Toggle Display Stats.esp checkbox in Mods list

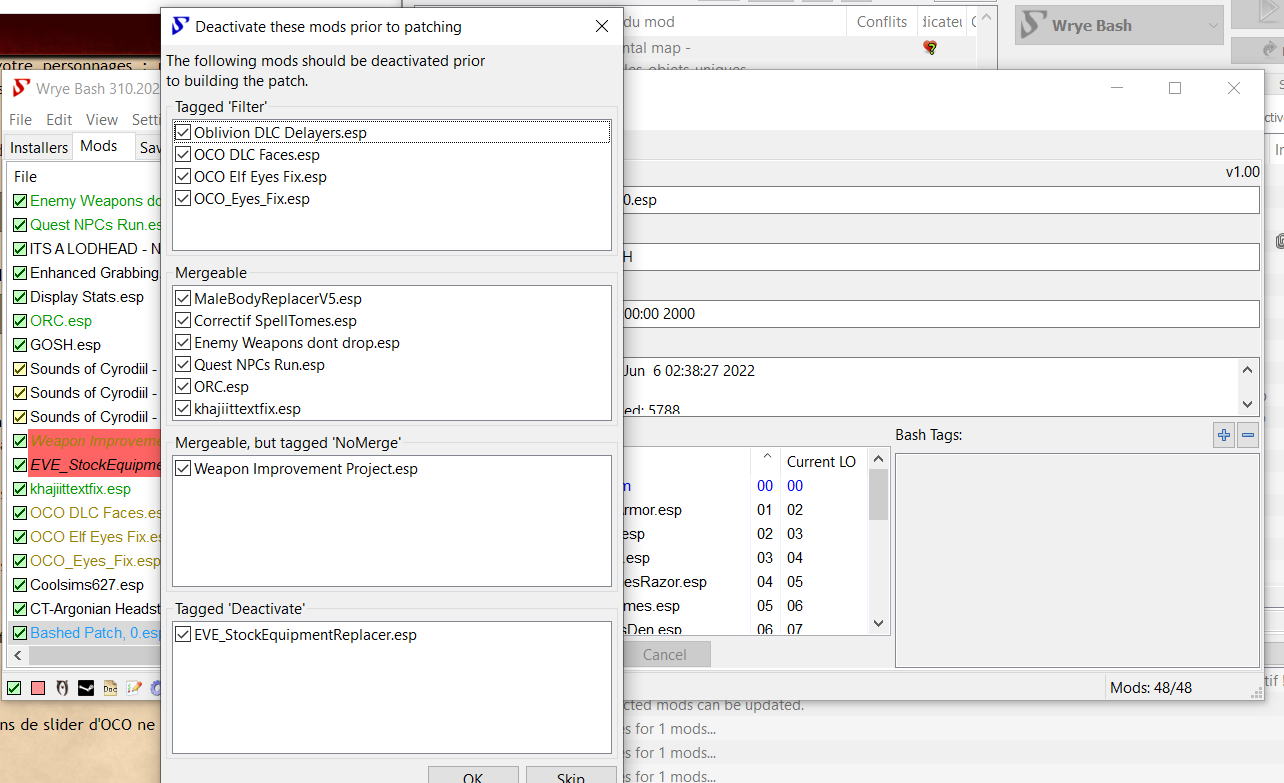point(20,297)
